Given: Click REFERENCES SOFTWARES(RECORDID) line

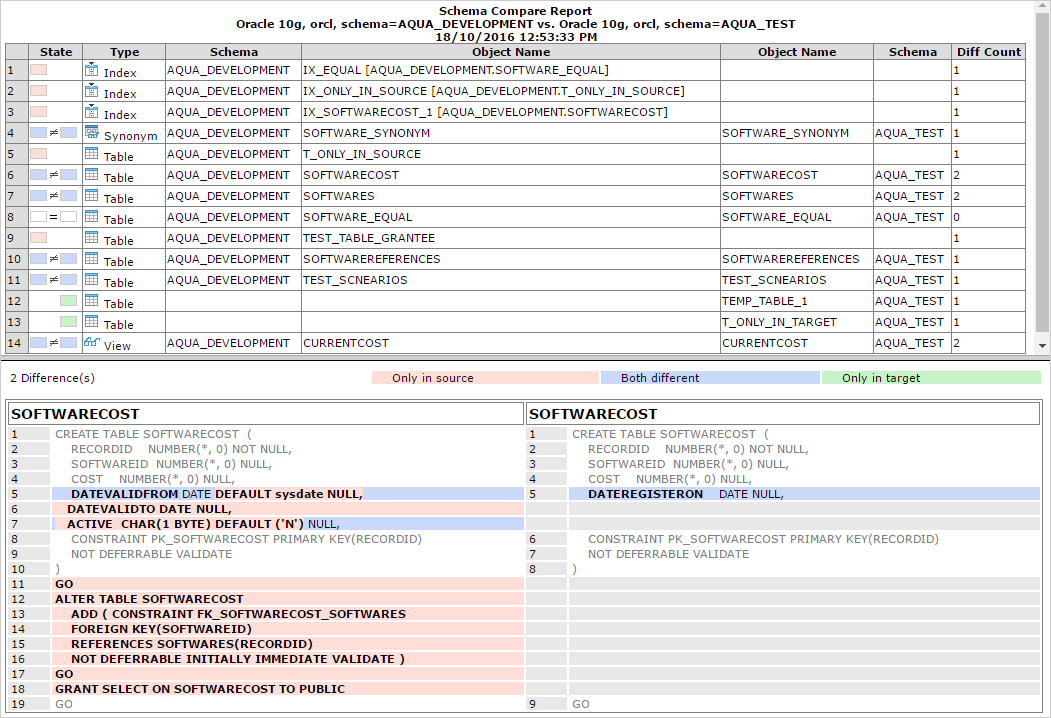Looking at the screenshot, I should click(288, 644).
